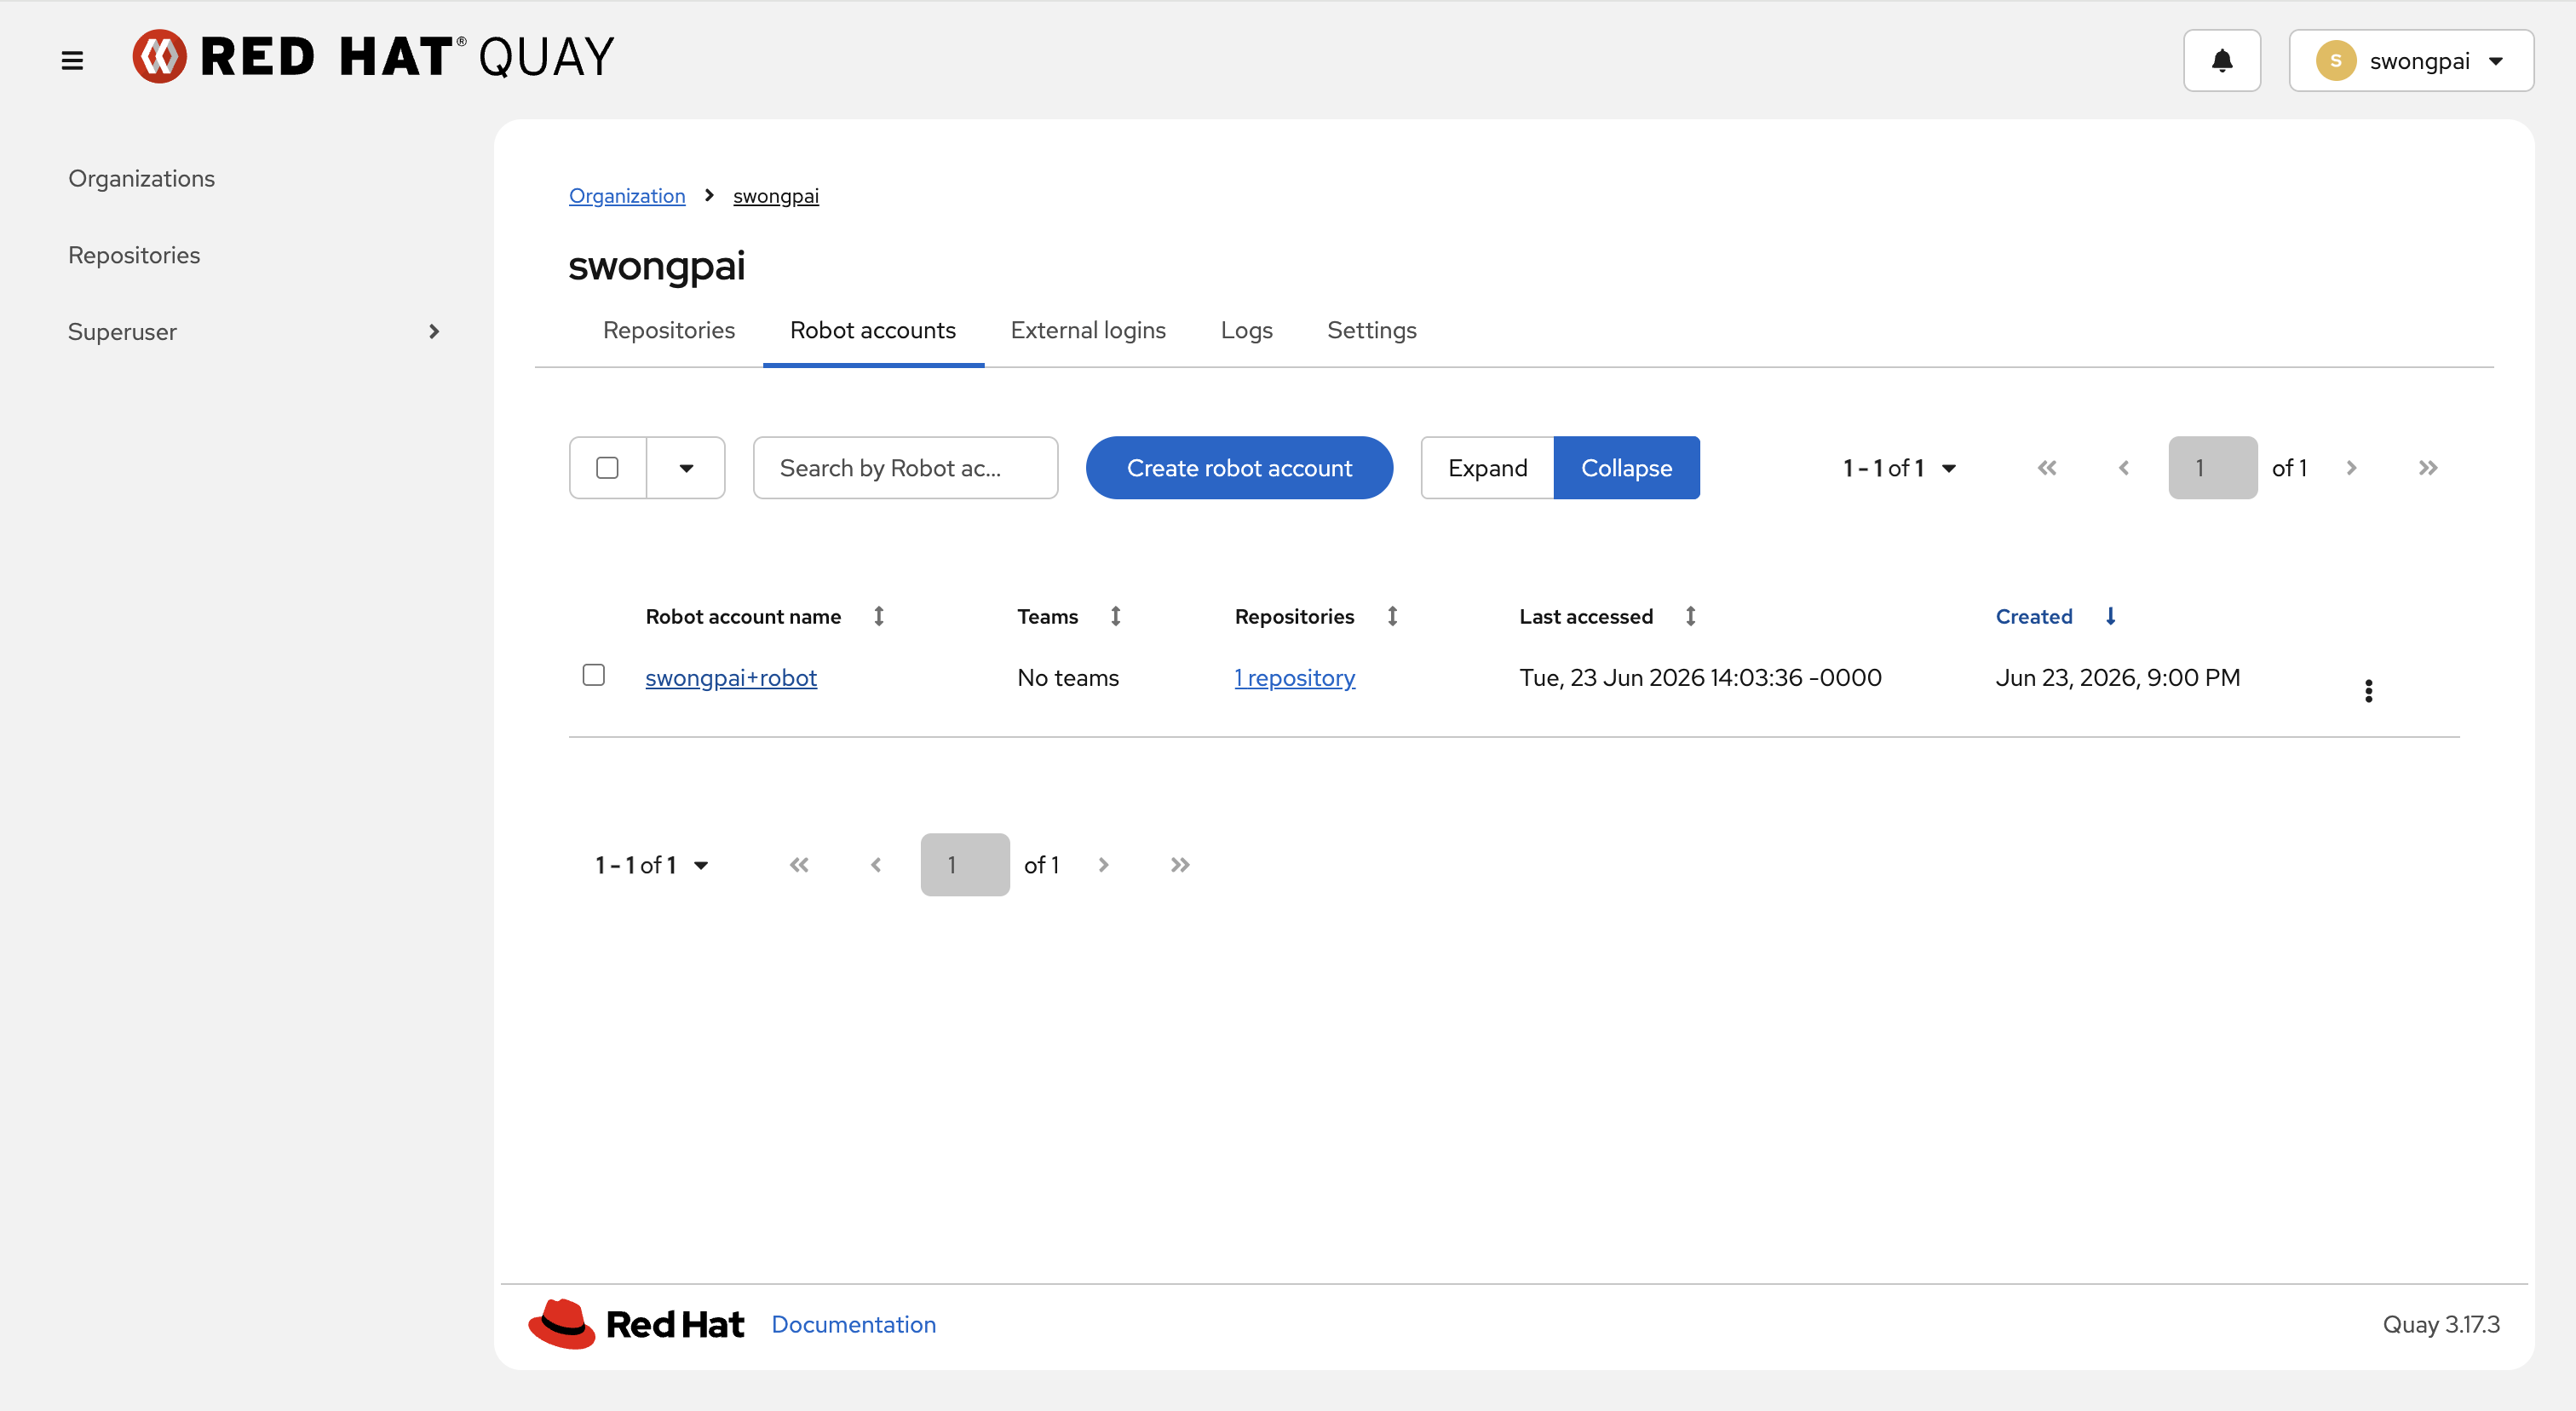The height and width of the screenshot is (1411, 2576).
Task: Open the External logins tab
Action: 1088,330
